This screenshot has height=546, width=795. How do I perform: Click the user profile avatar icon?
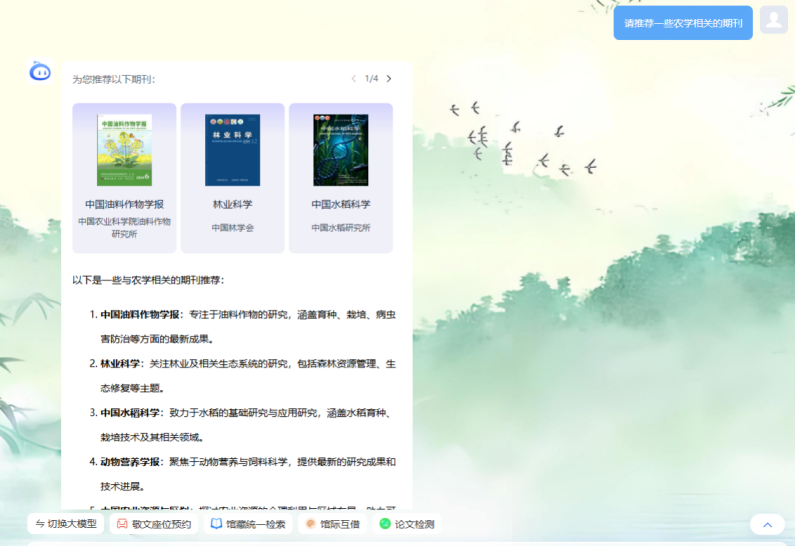pyautogui.click(x=773, y=20)
